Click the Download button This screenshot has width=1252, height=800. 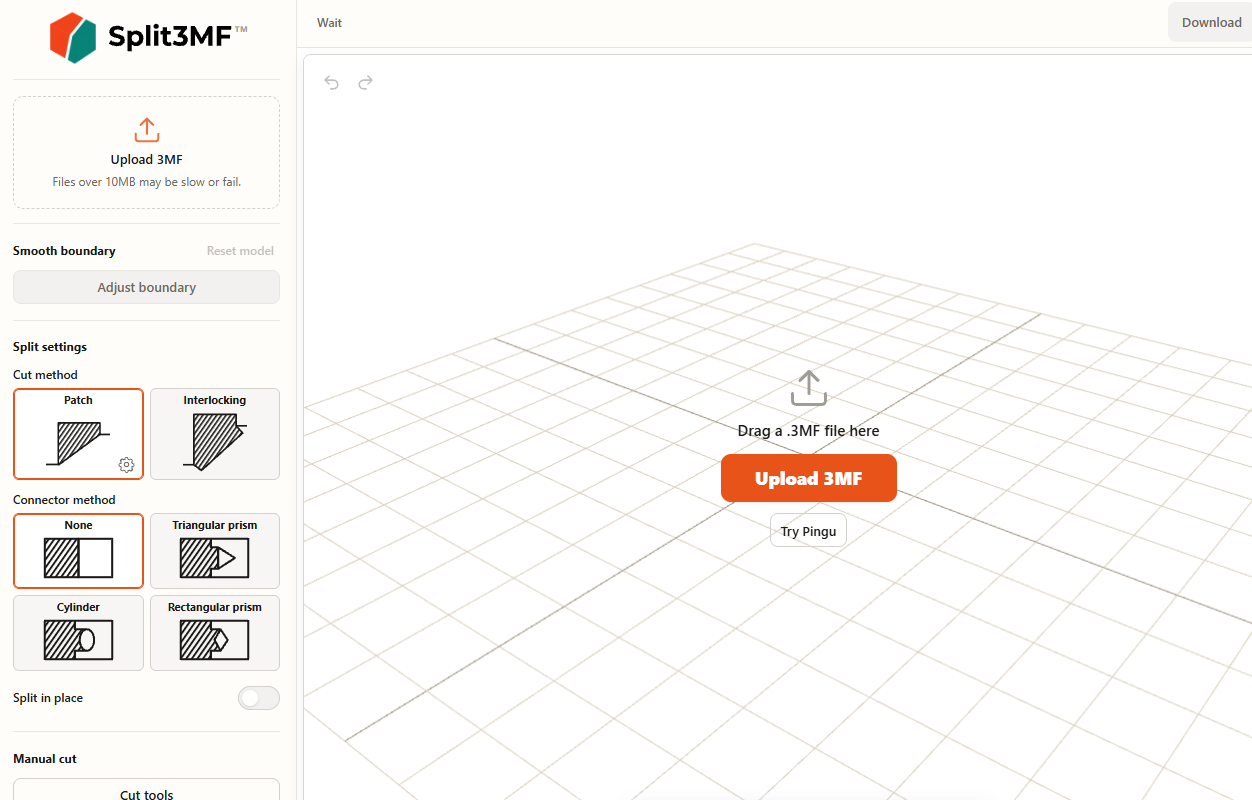coord(1211,22)
